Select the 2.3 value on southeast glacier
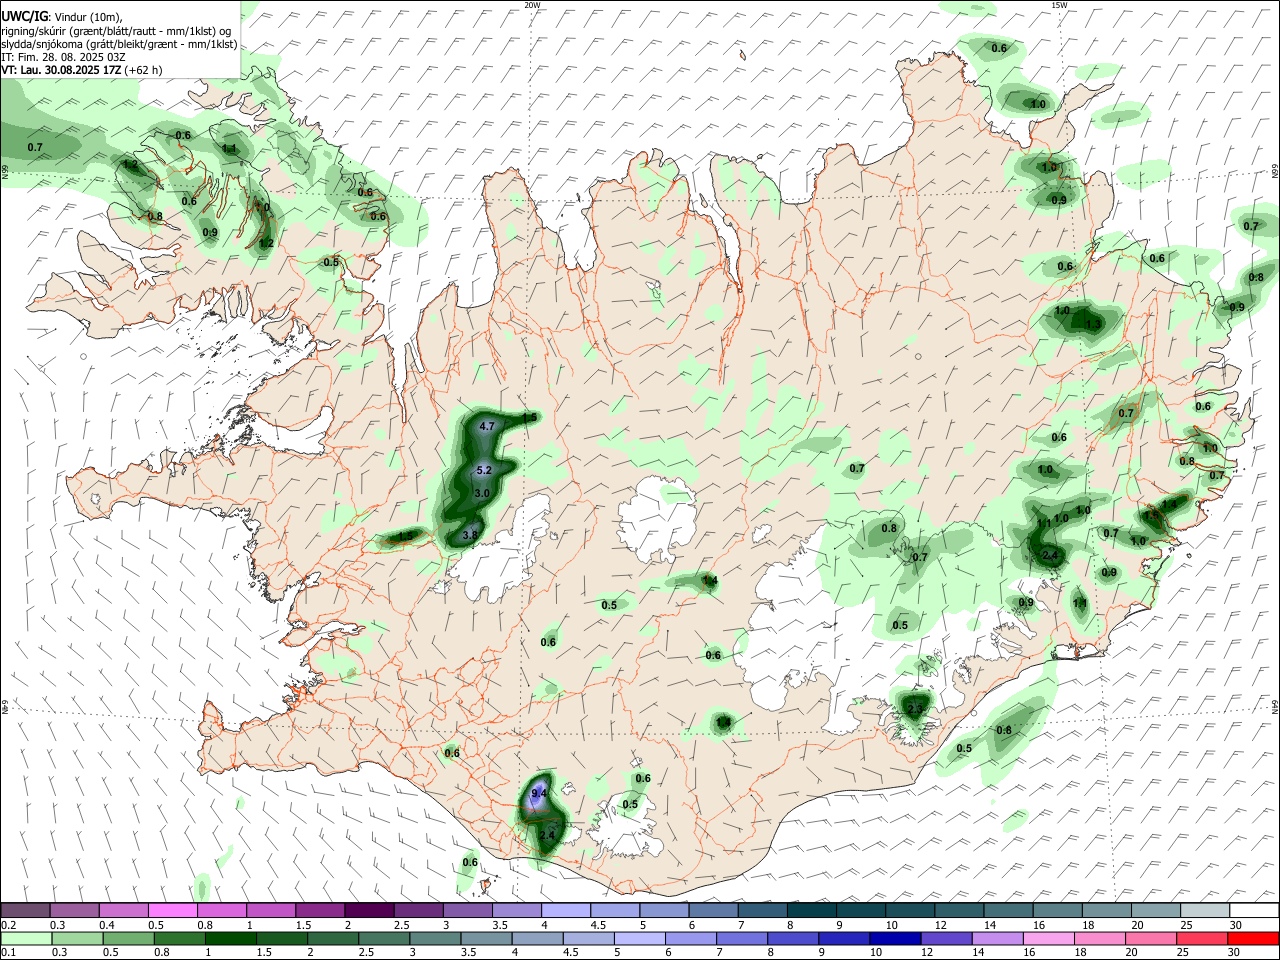 915,708
